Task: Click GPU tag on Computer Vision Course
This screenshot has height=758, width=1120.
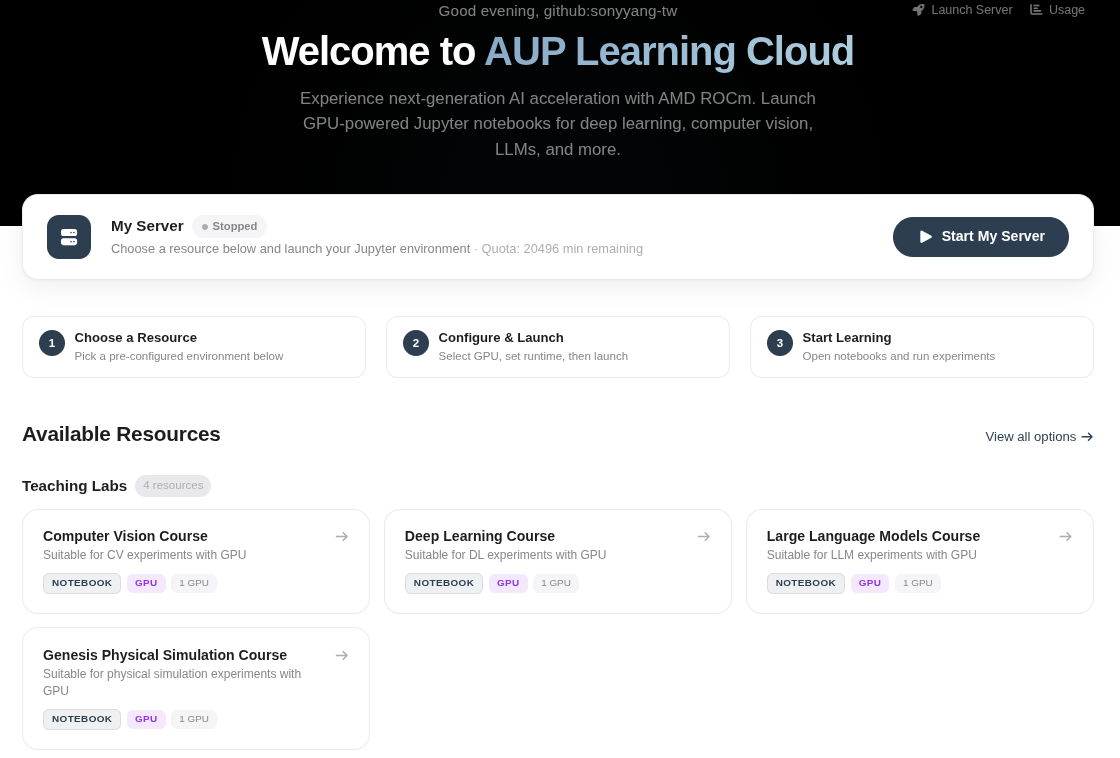Action: (146, 583)
